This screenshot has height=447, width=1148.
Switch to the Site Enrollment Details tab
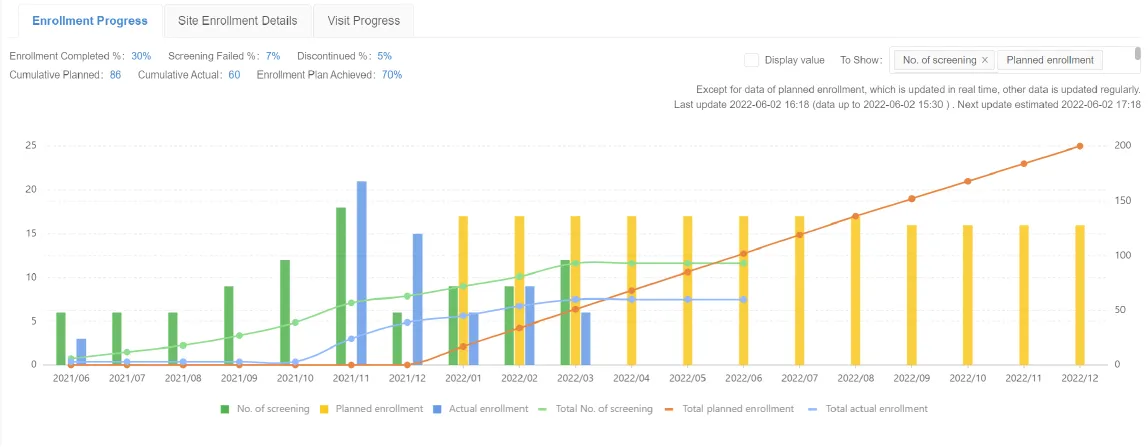pos(237,20)
